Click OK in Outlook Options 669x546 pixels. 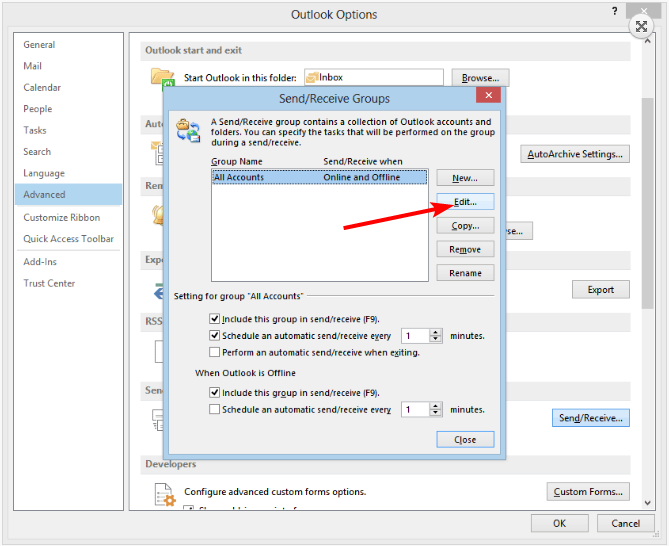[x=559, y=523]
